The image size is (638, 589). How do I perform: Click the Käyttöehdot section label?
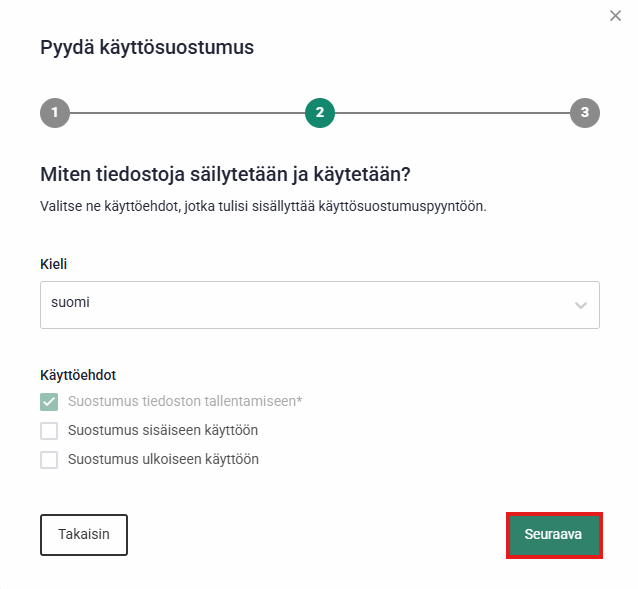(x=78, y=375)
